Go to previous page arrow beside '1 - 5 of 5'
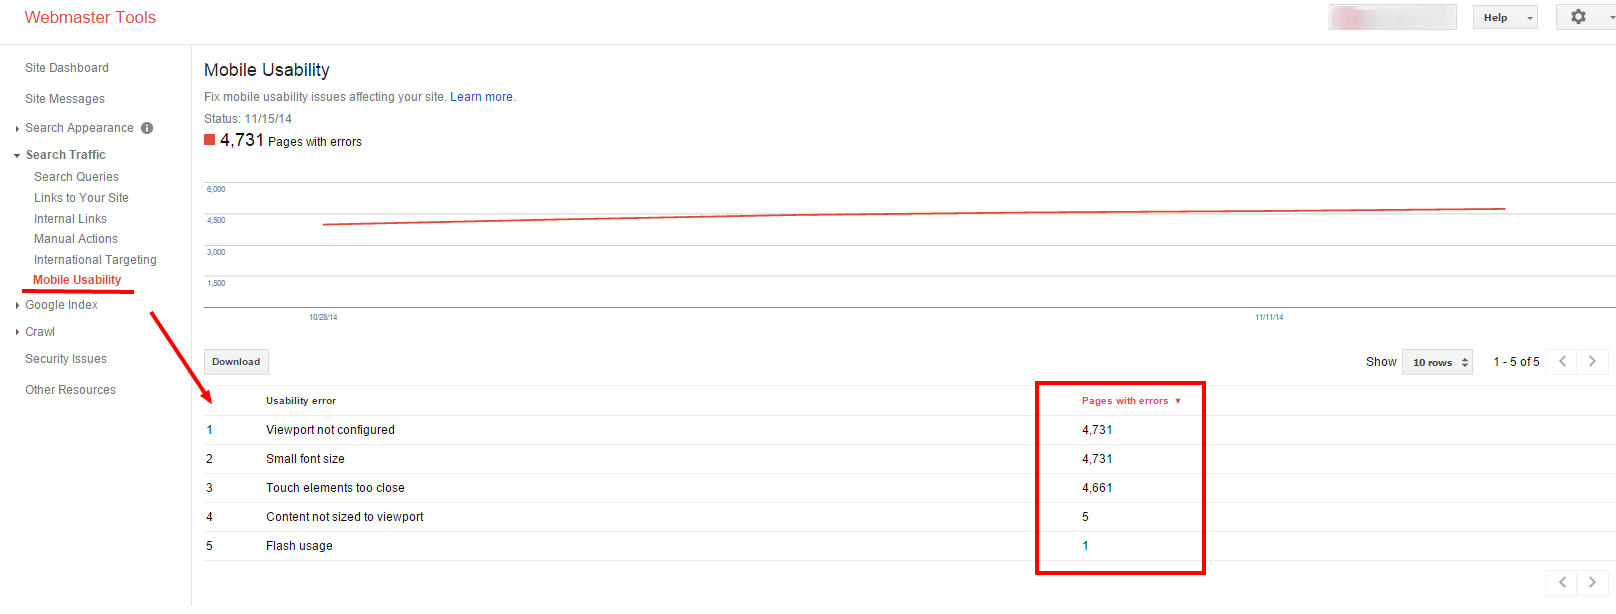 tap(1562, 362)
